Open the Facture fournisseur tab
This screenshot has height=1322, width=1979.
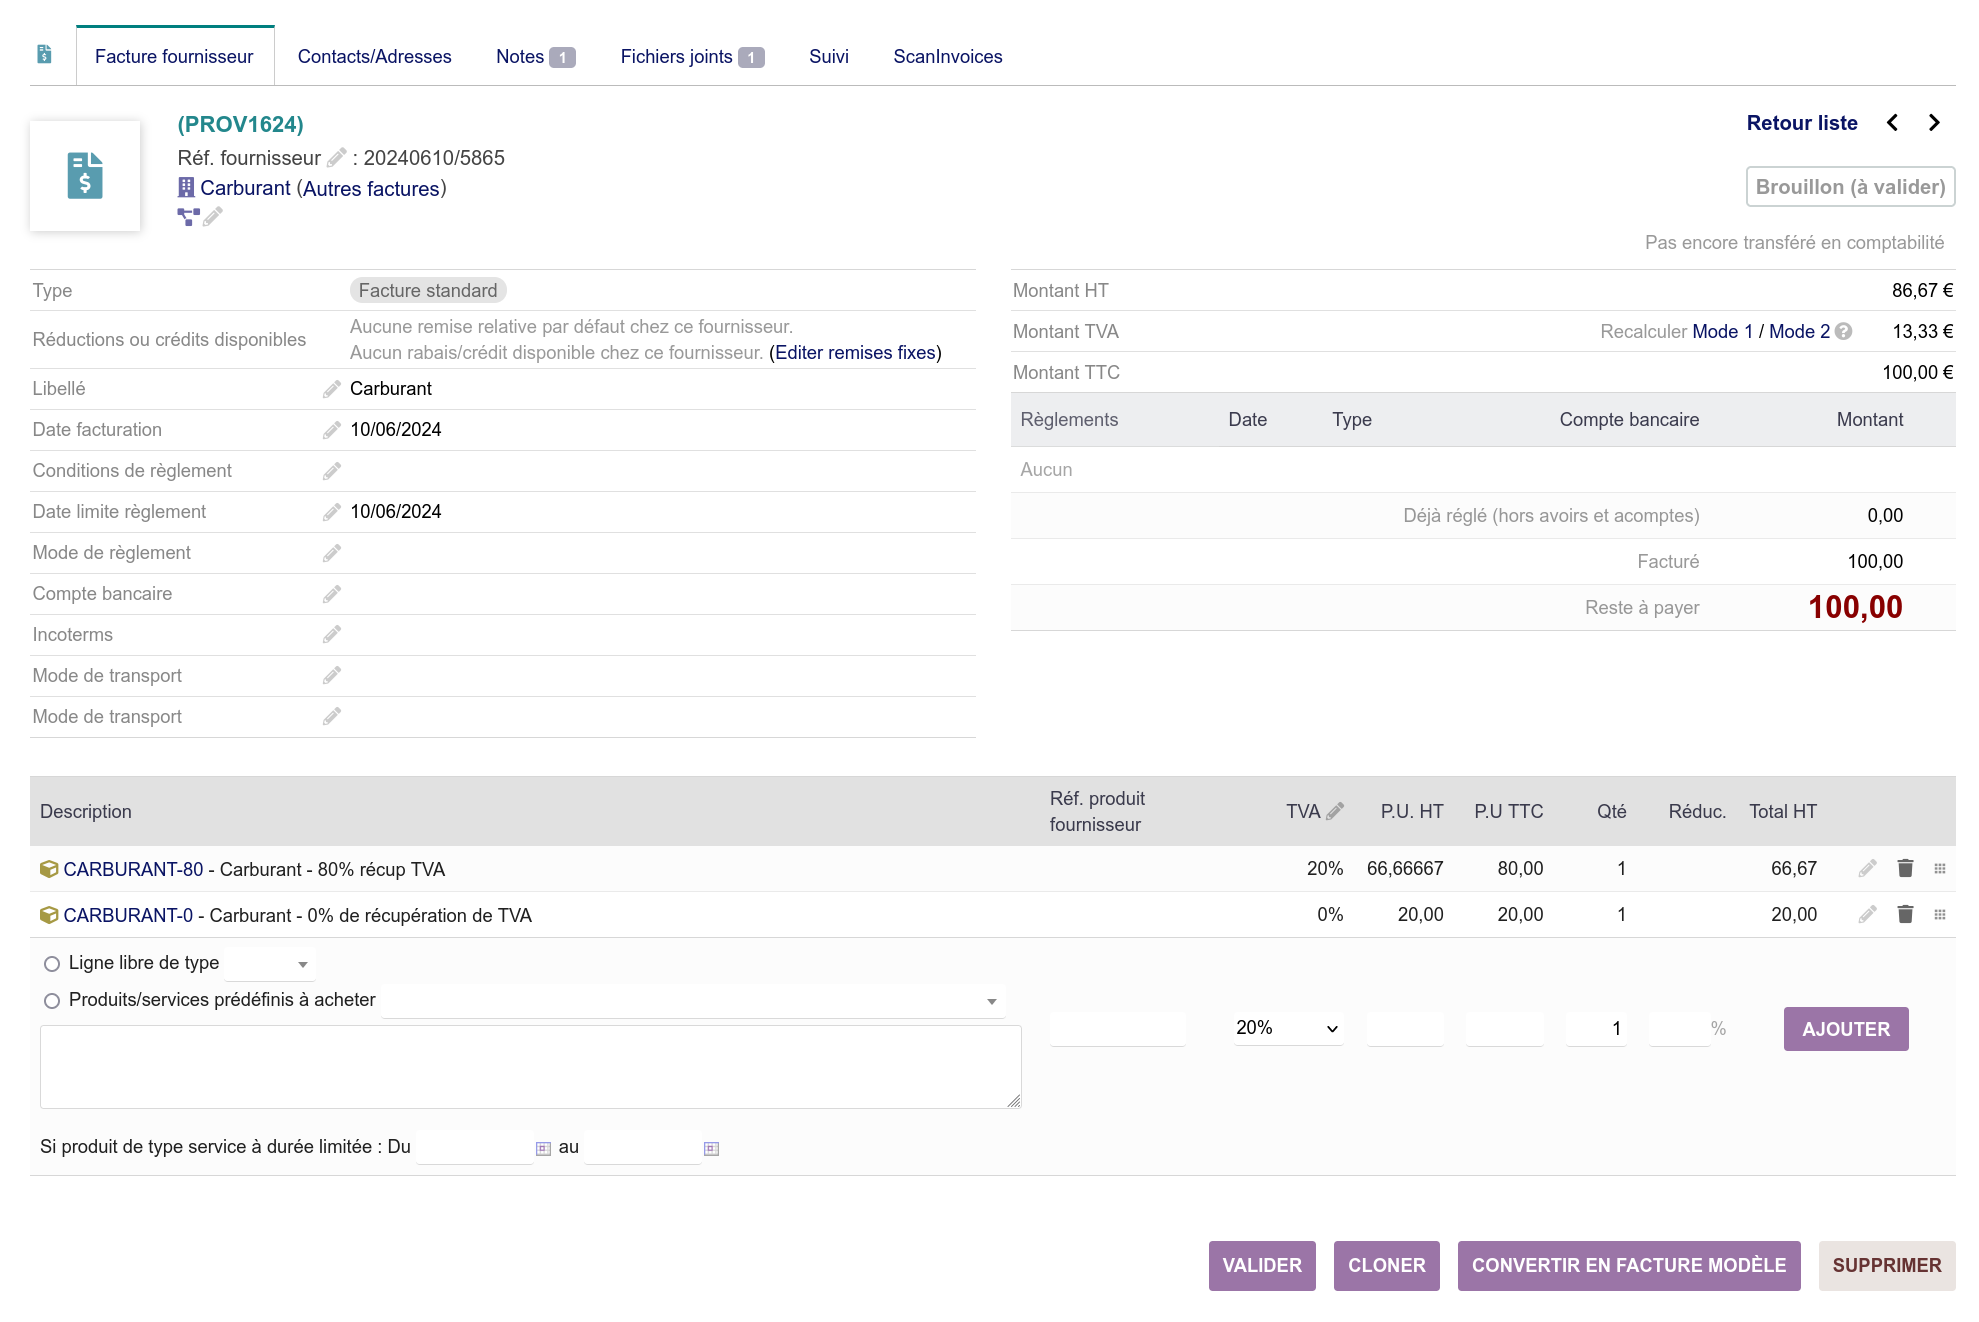174,57
